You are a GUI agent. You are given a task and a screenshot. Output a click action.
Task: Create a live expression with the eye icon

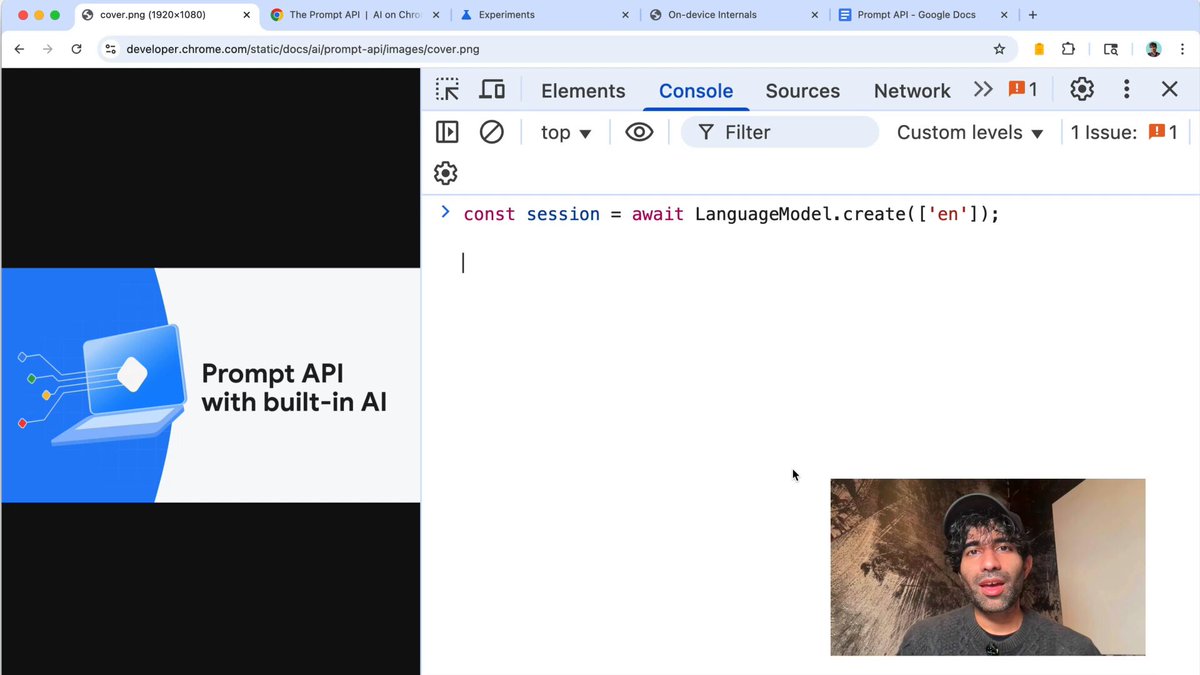point(639,132)
